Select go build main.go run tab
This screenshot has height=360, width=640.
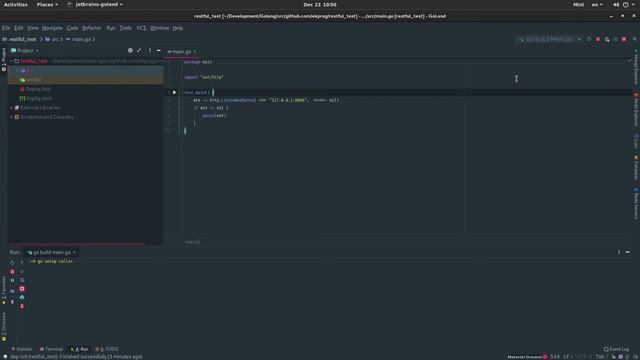point(51,252)
